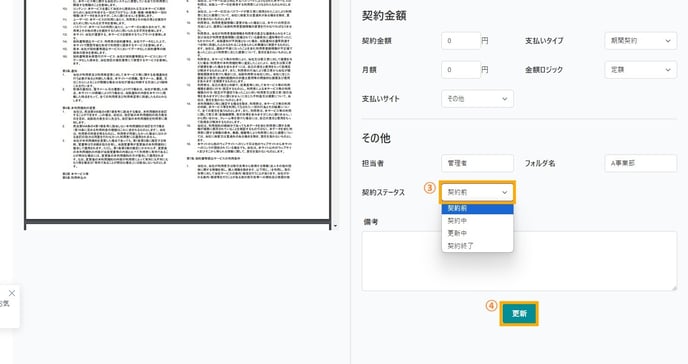Click the 更新 update button
Viewport: 688px width, 364px height.
[519, 314]
